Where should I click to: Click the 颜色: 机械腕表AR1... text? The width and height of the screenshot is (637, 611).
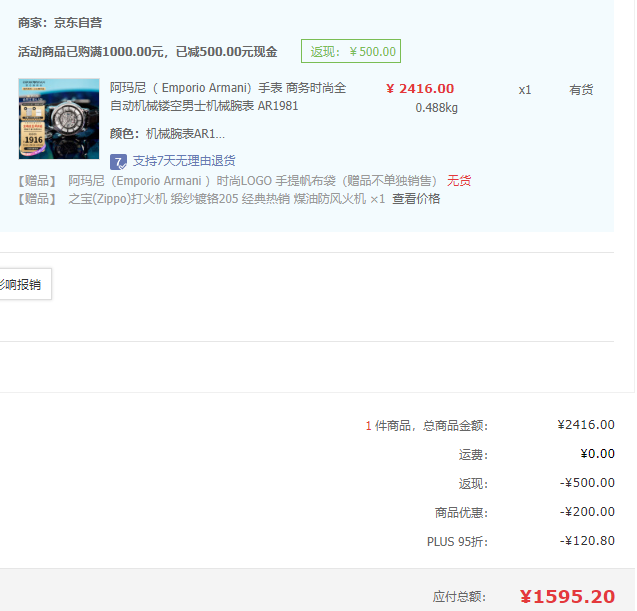pos(167,134)
